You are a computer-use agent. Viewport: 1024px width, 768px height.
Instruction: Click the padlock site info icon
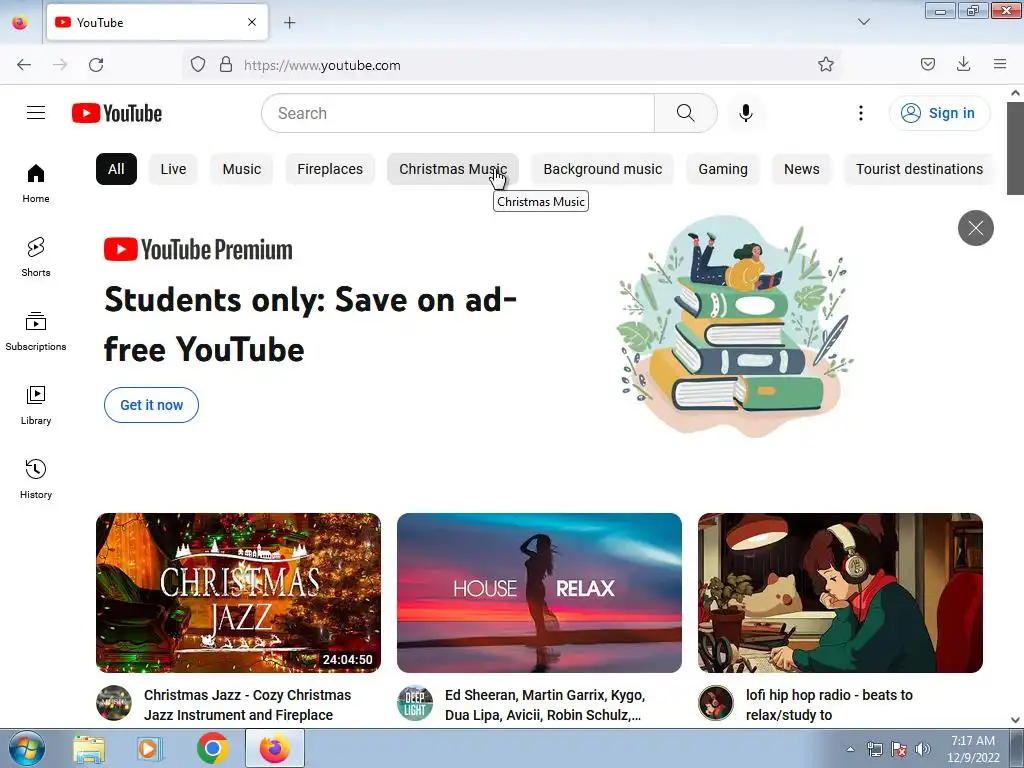(x=225, y=65)
